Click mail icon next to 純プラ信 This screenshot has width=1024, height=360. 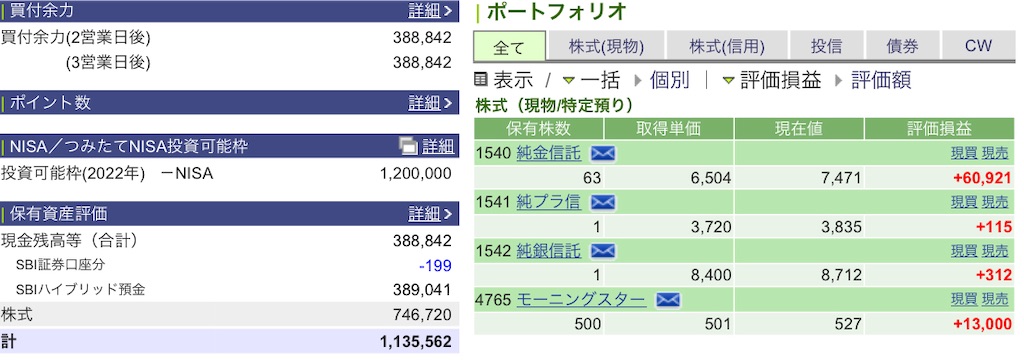point(603,203)
